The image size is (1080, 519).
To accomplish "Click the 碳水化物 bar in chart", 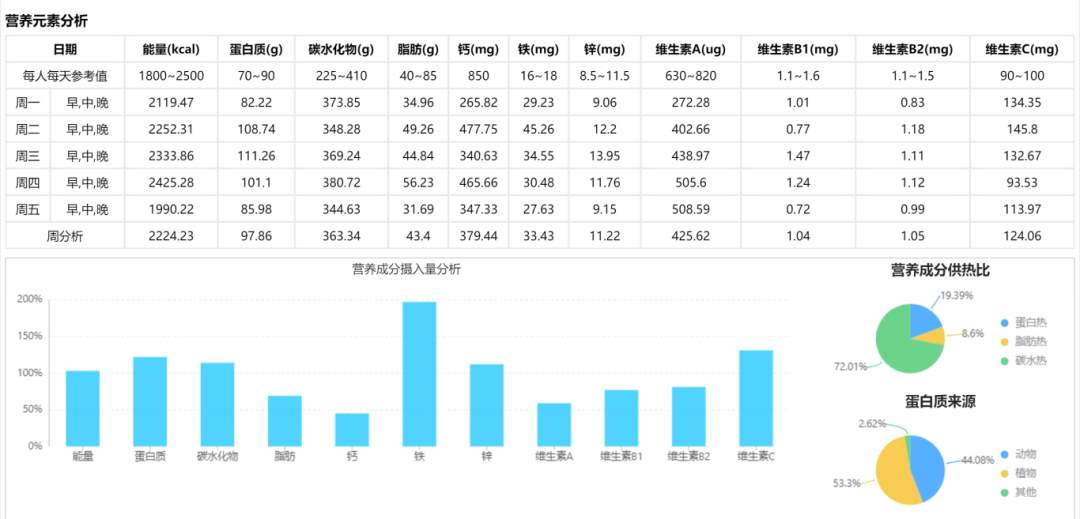I will click(218, 404).
